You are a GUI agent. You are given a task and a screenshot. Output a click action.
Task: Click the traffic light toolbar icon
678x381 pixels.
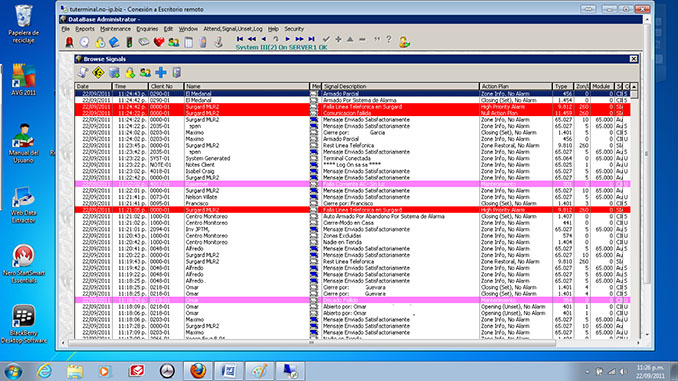(129, 42)
